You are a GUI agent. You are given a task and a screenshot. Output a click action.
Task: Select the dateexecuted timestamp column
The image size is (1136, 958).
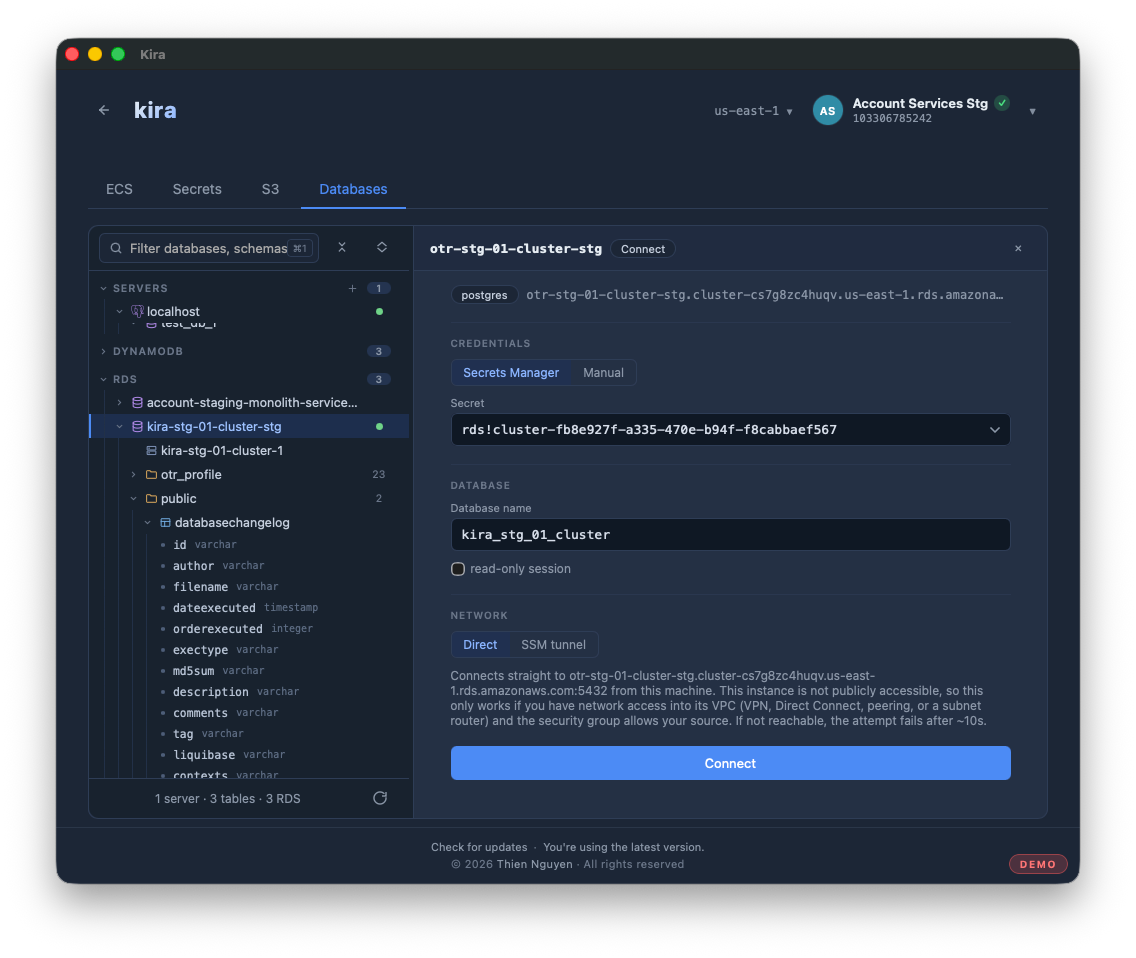(x=246, y=607)
